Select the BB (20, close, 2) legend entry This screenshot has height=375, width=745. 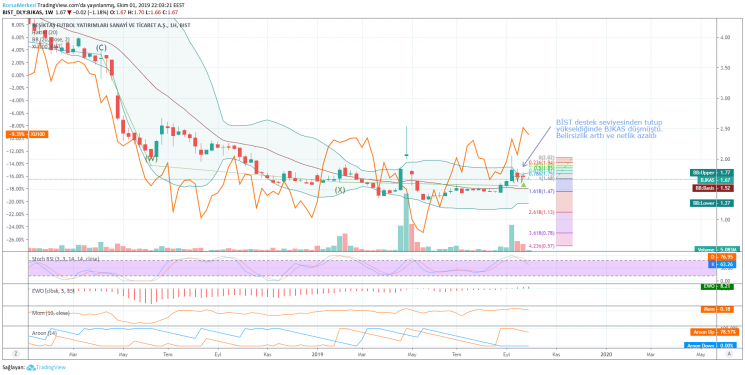click(50, 39)
